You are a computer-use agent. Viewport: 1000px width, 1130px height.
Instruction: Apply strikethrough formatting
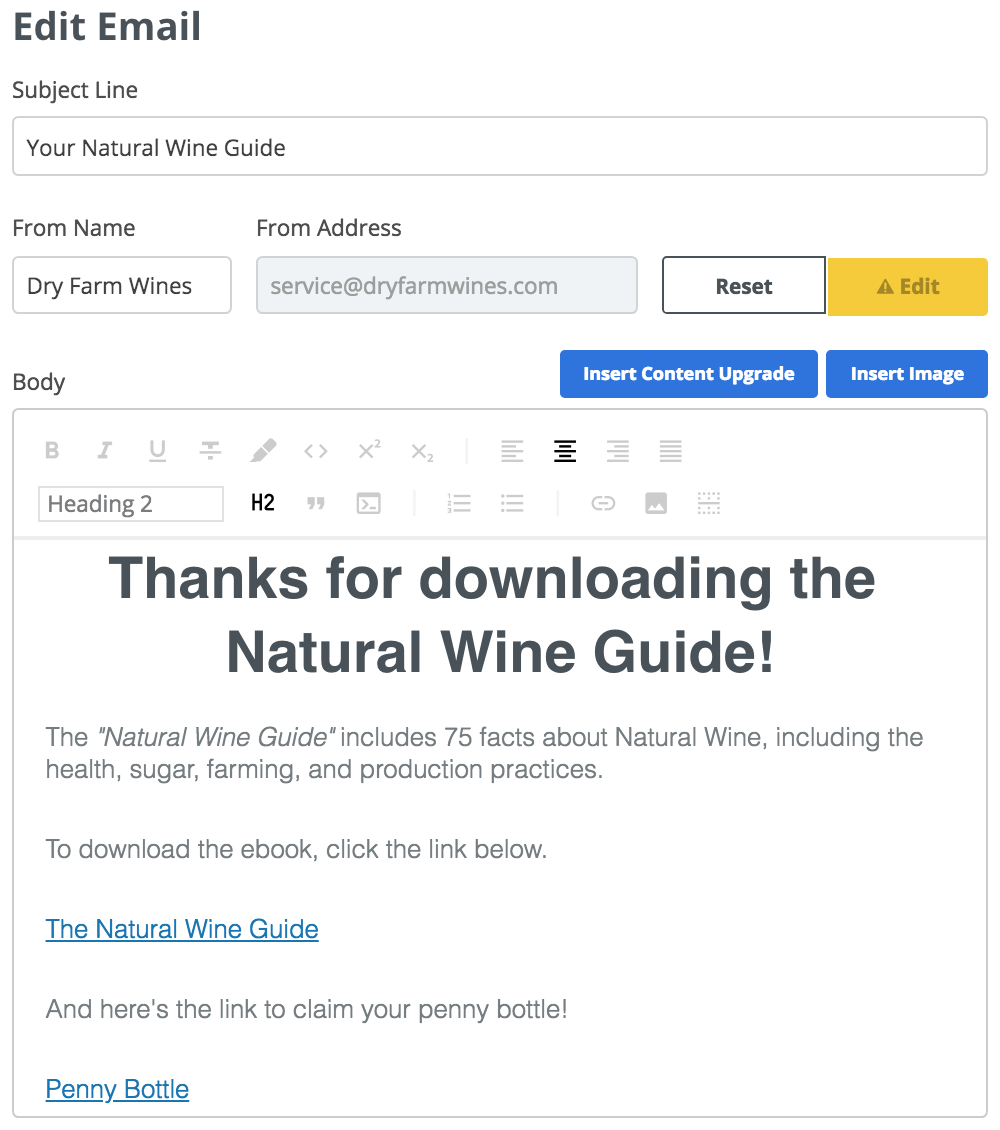[210, 450]
